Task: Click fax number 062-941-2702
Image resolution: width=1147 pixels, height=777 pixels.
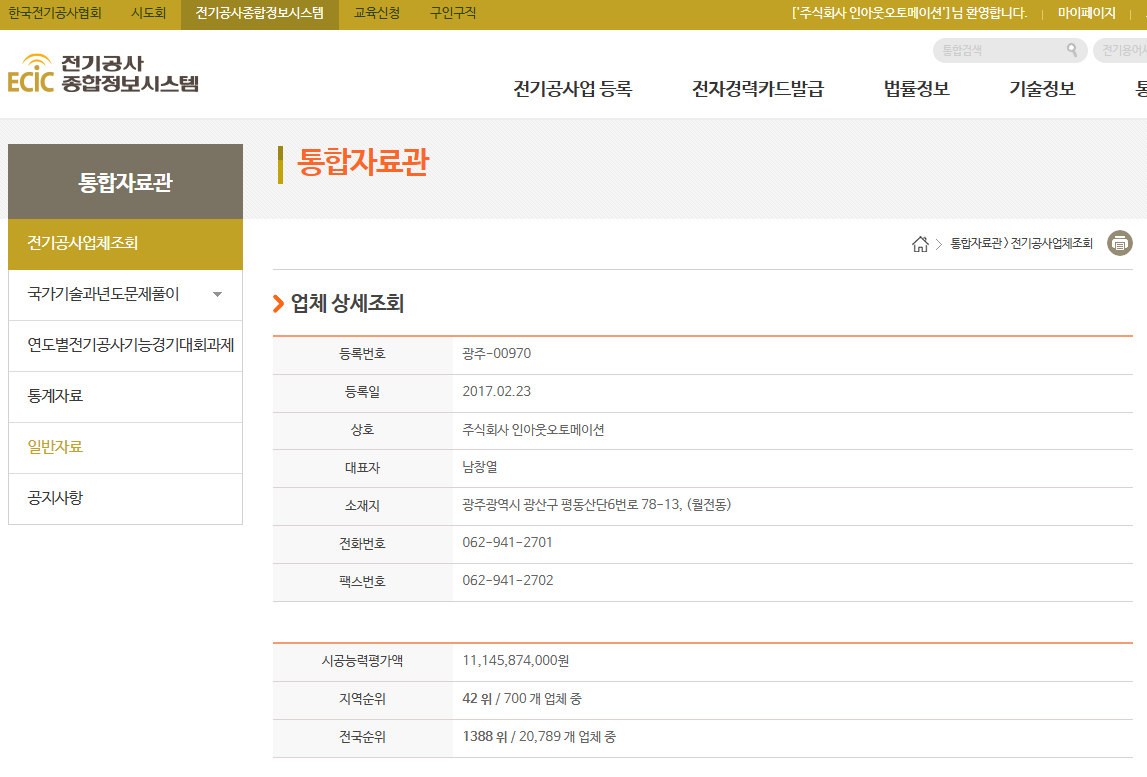Action: 508,581
